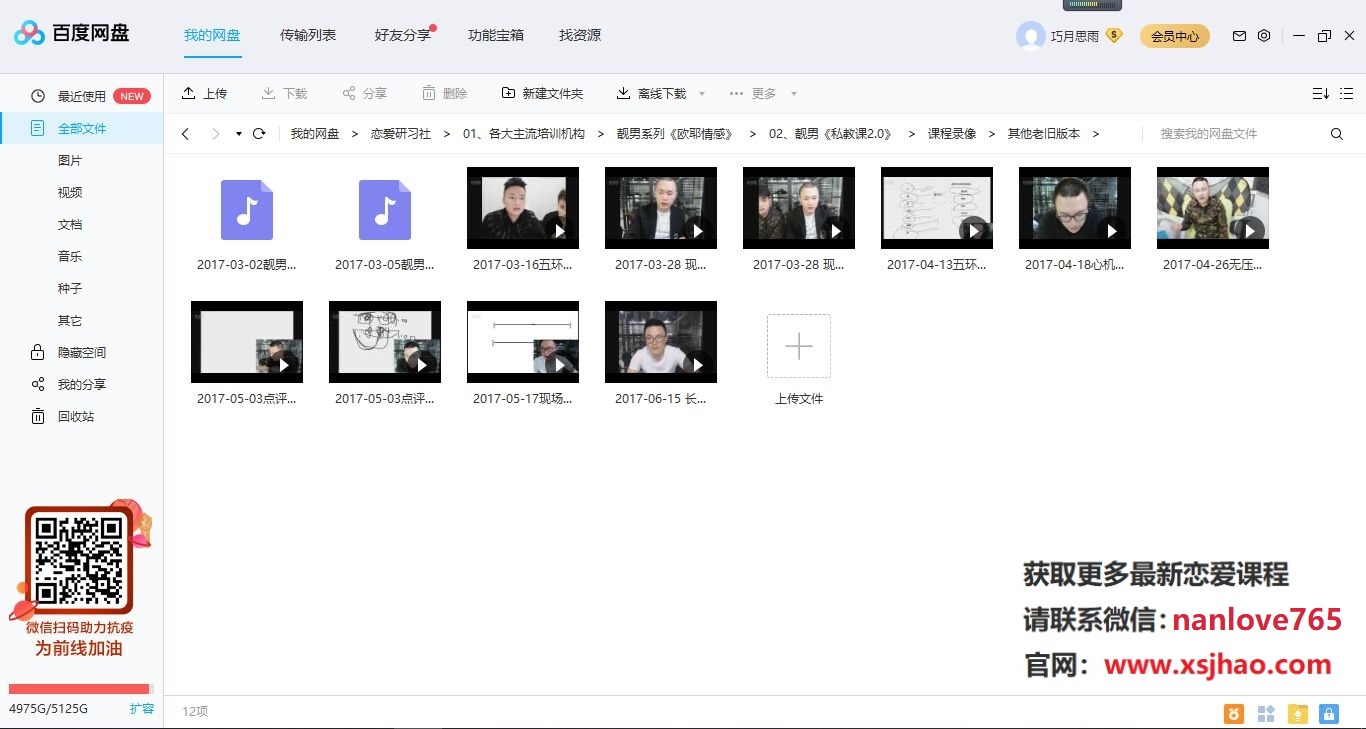The image size is (1366, 729).
Task: Open navigation history dropdown arrow
Action: 238,134
